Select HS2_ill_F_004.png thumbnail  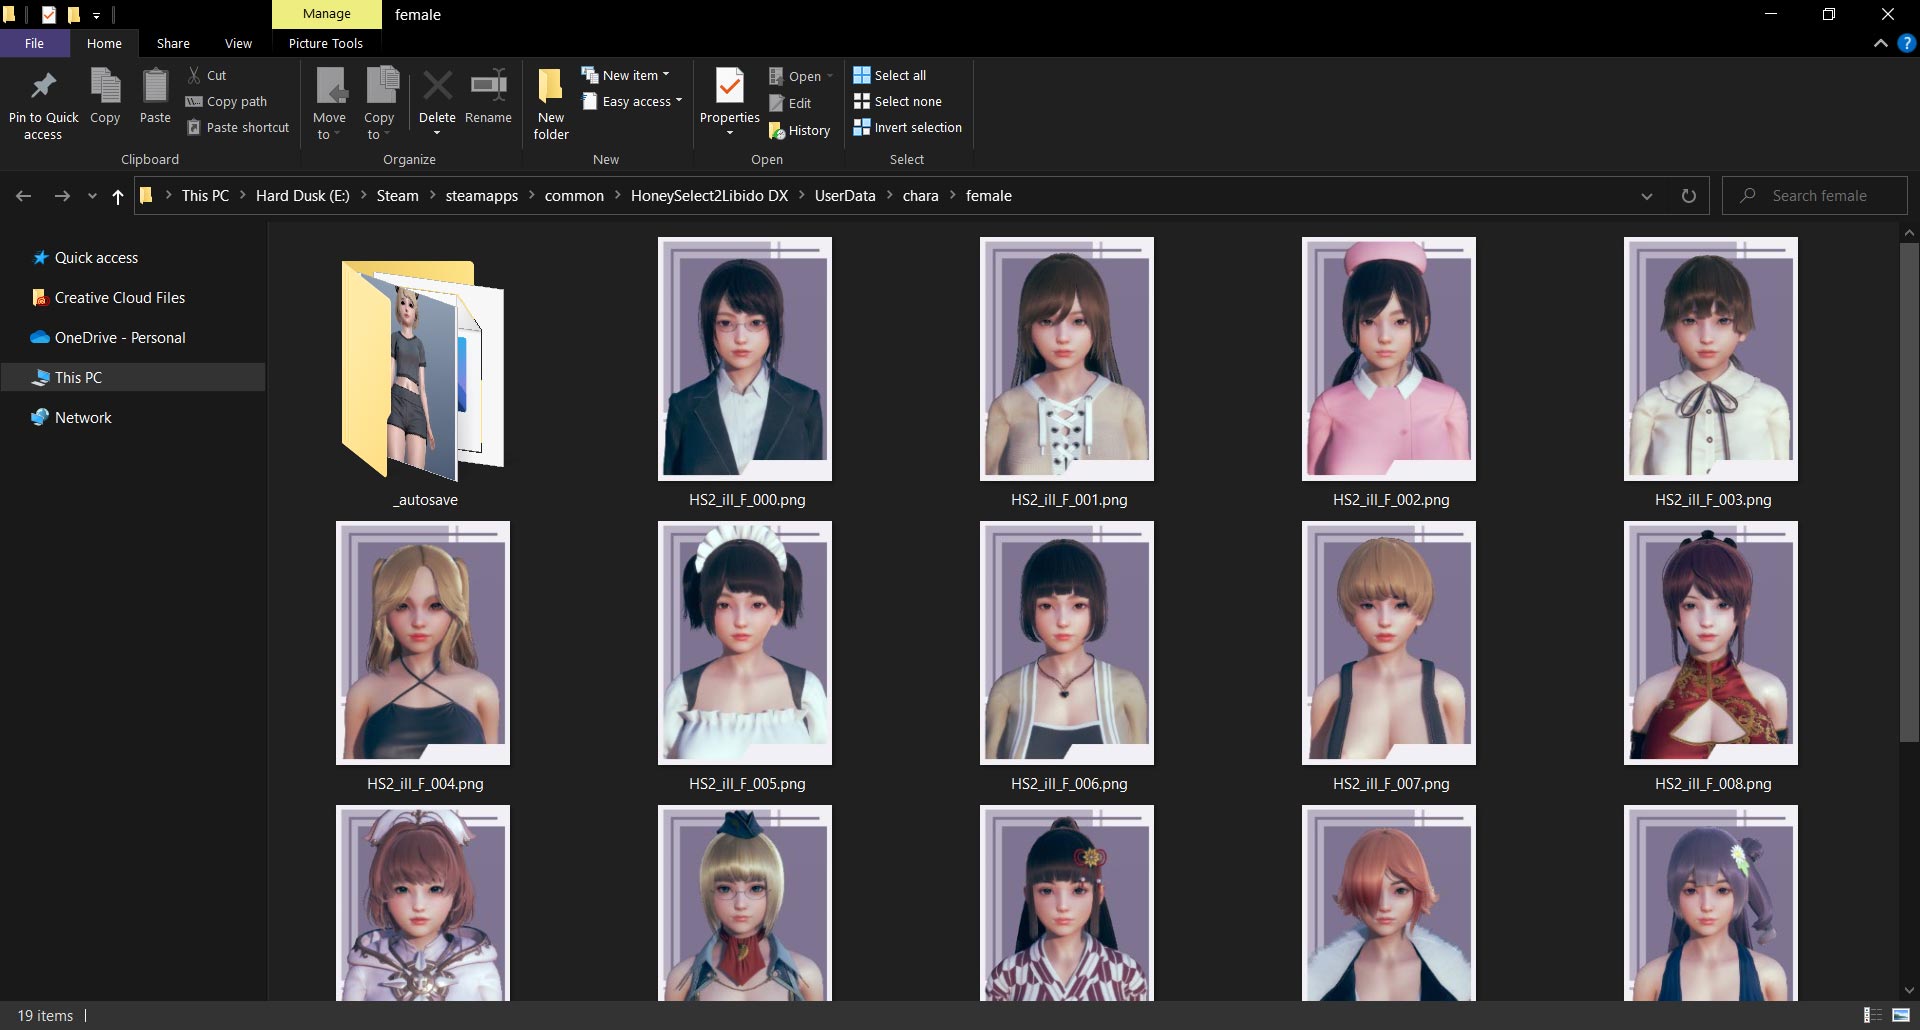(423, 643)
